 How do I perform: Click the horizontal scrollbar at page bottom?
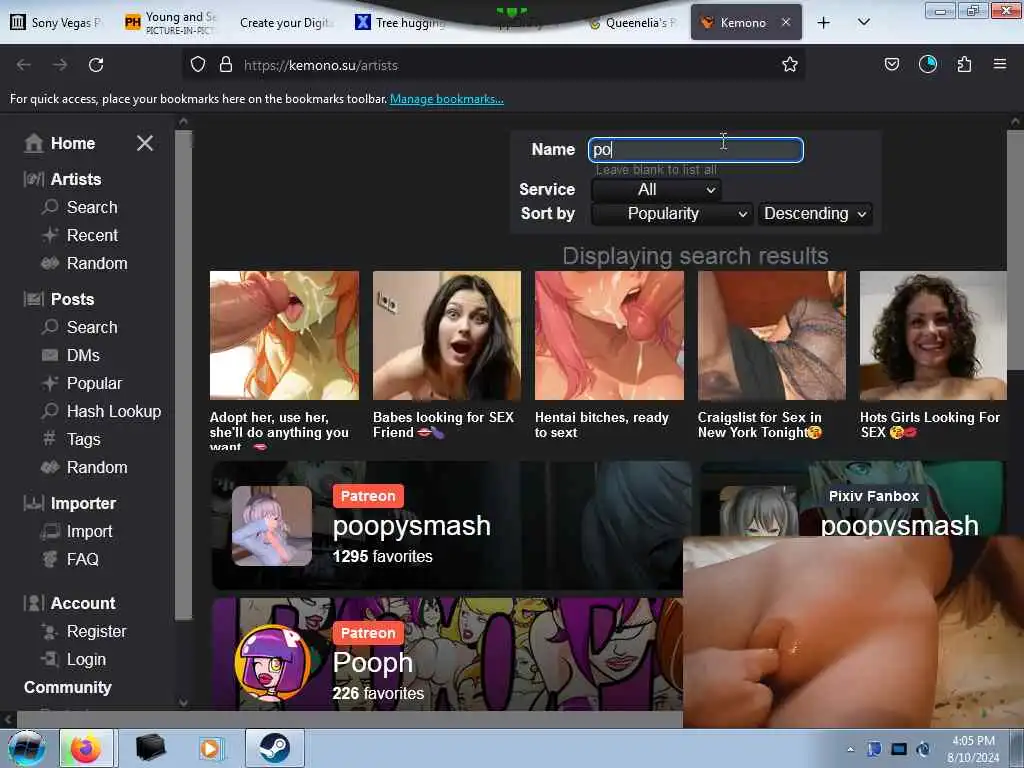[349, 720]
